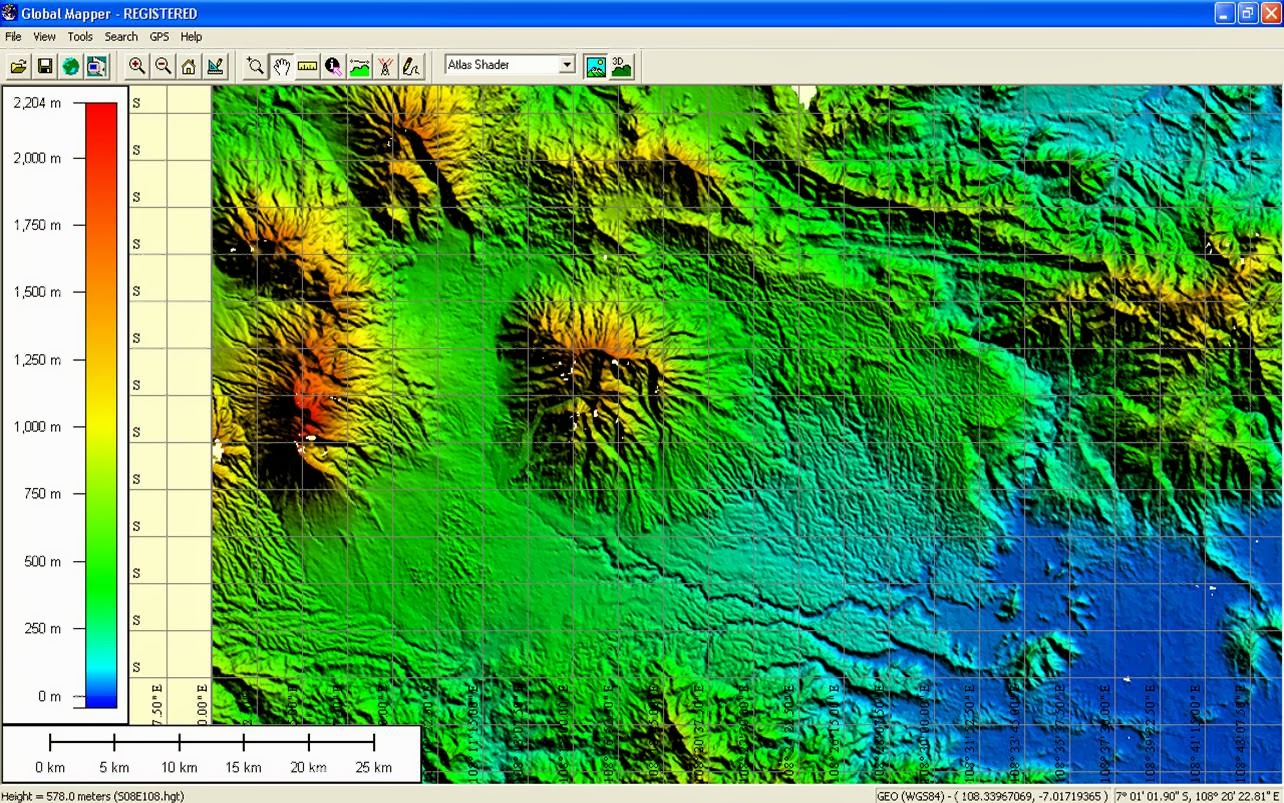Open the Overlay Control Center

pyautogui.click(x=96, y=66)
